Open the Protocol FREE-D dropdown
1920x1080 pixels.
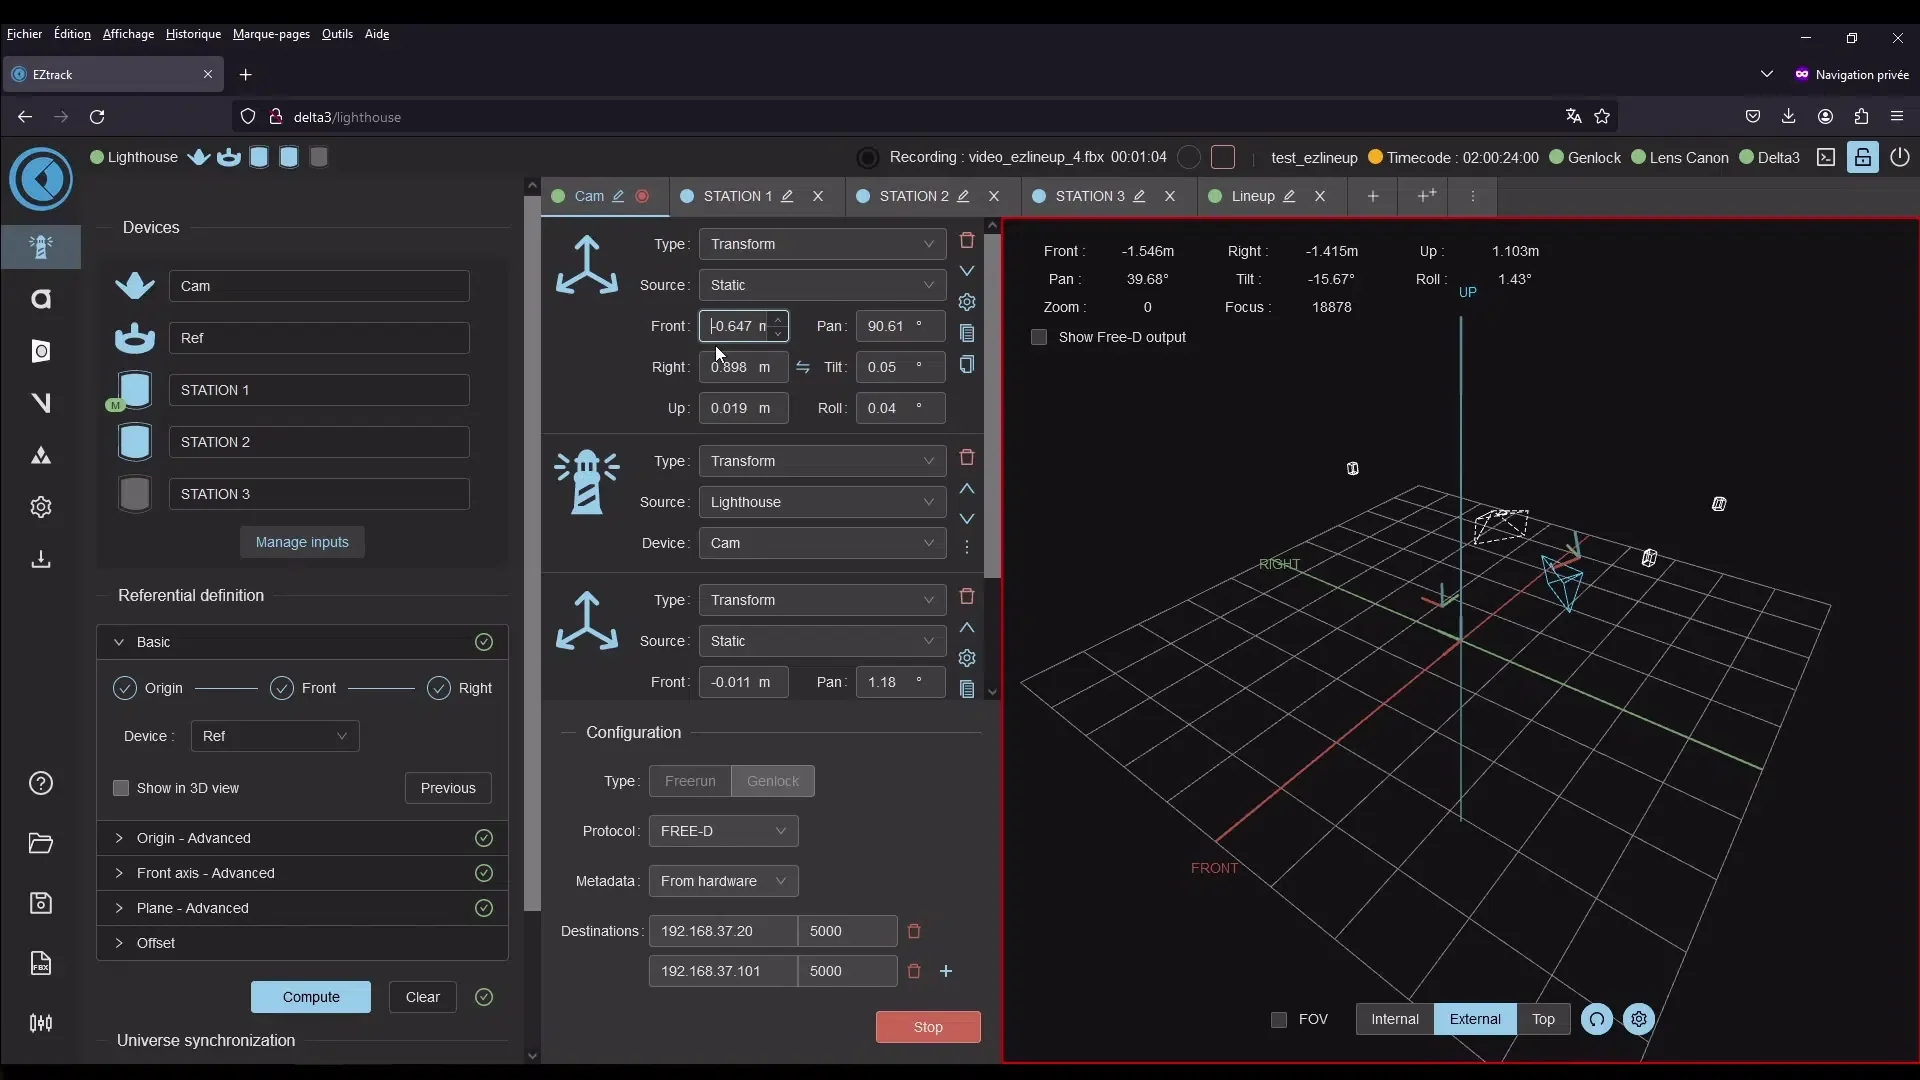pyautogui.click(x=723, y=831)
